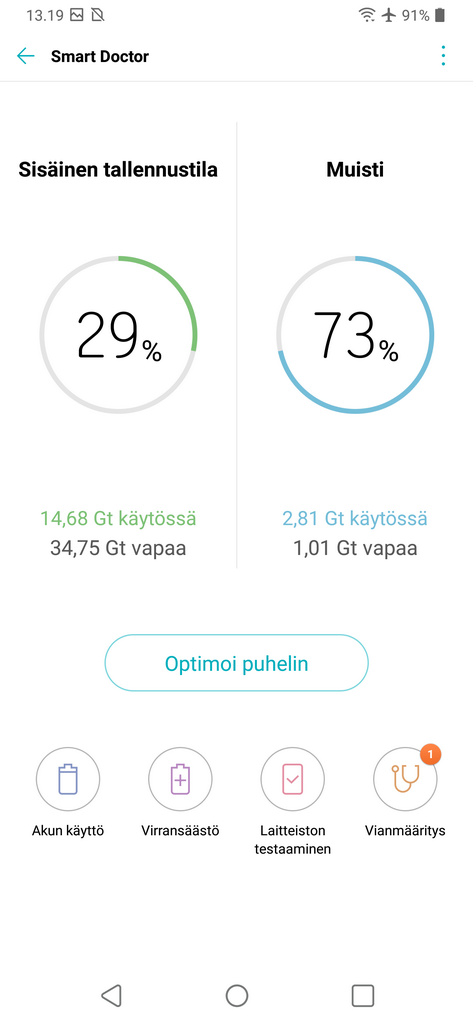Image resolution: width=473 pixels, height=1024 pixels.
Task: Open Virransäästö power saving icon
Action: 180,779
